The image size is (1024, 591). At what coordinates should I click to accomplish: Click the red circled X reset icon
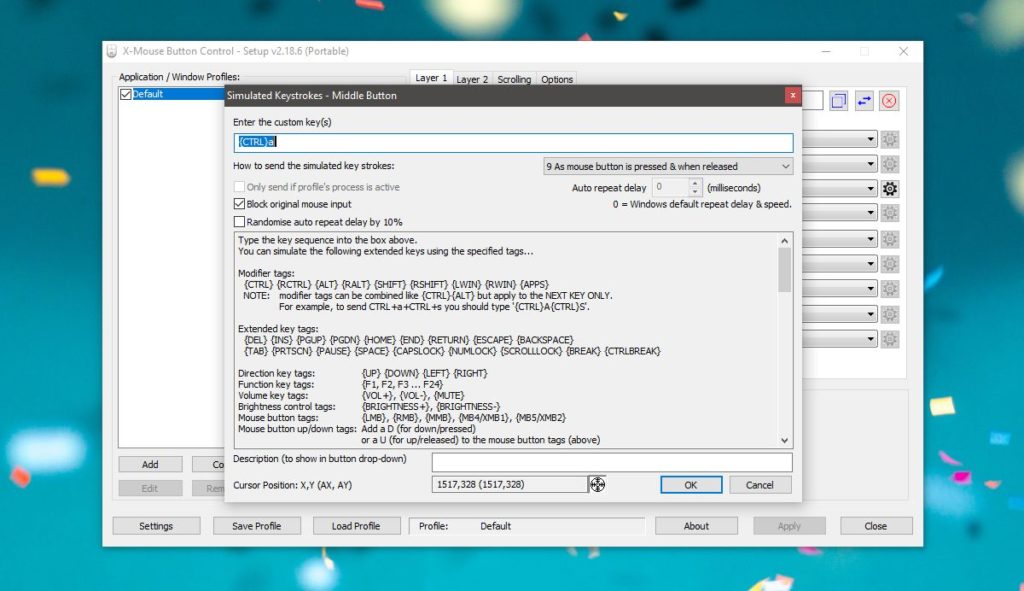point(889,101)
